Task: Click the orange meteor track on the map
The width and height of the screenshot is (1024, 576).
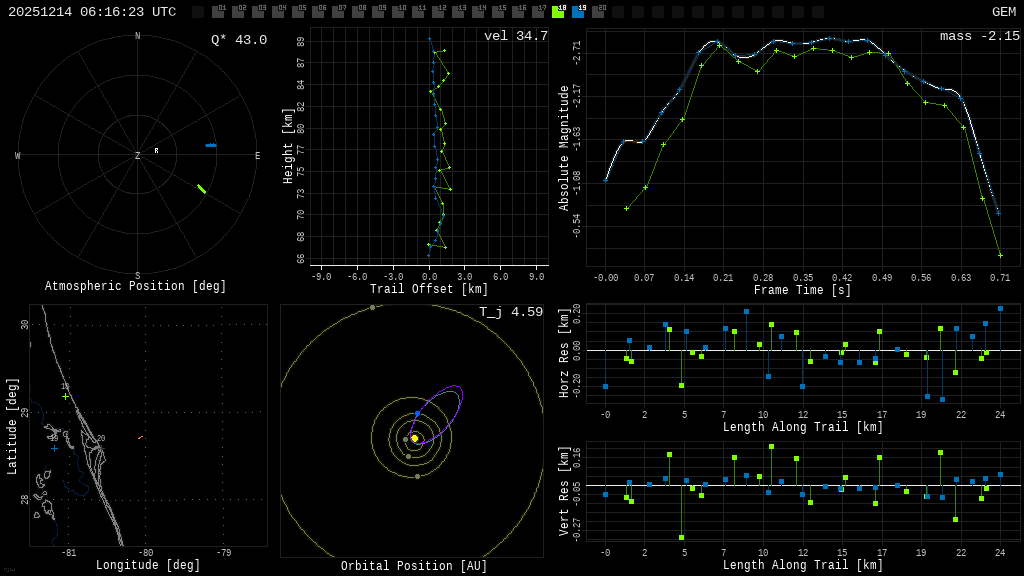Action: point(140,437)
